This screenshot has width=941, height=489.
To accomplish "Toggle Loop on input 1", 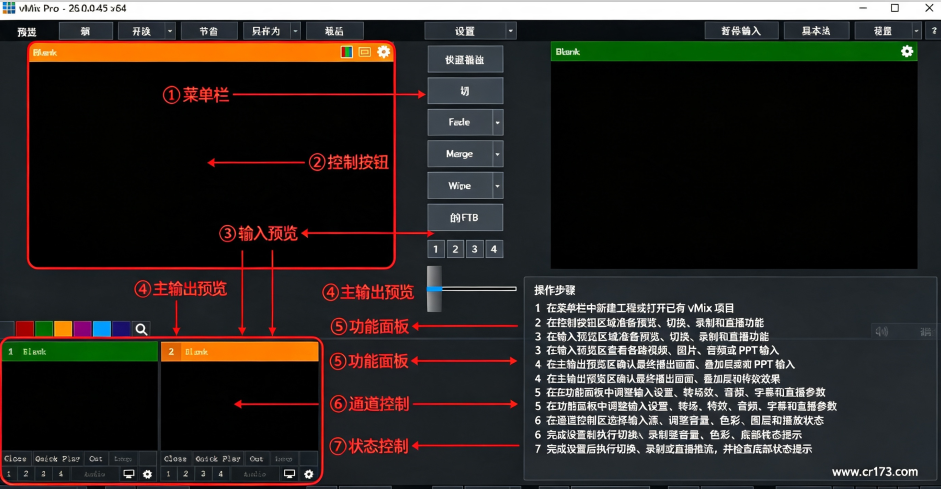I will point(123,459).
